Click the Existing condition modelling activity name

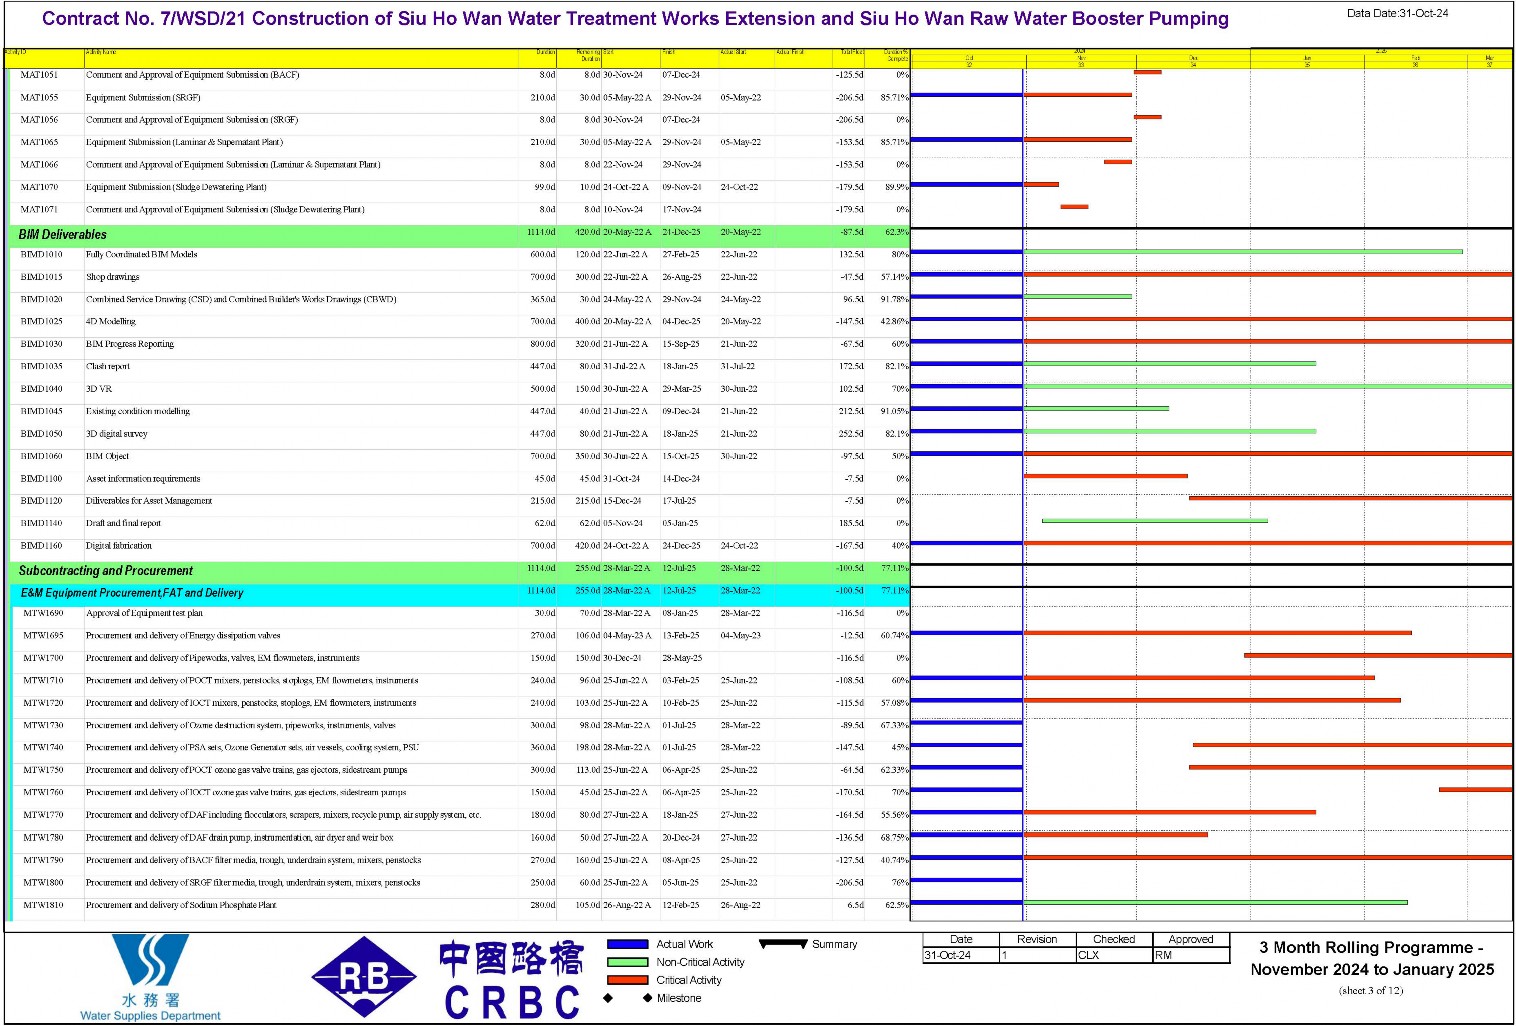138,412
